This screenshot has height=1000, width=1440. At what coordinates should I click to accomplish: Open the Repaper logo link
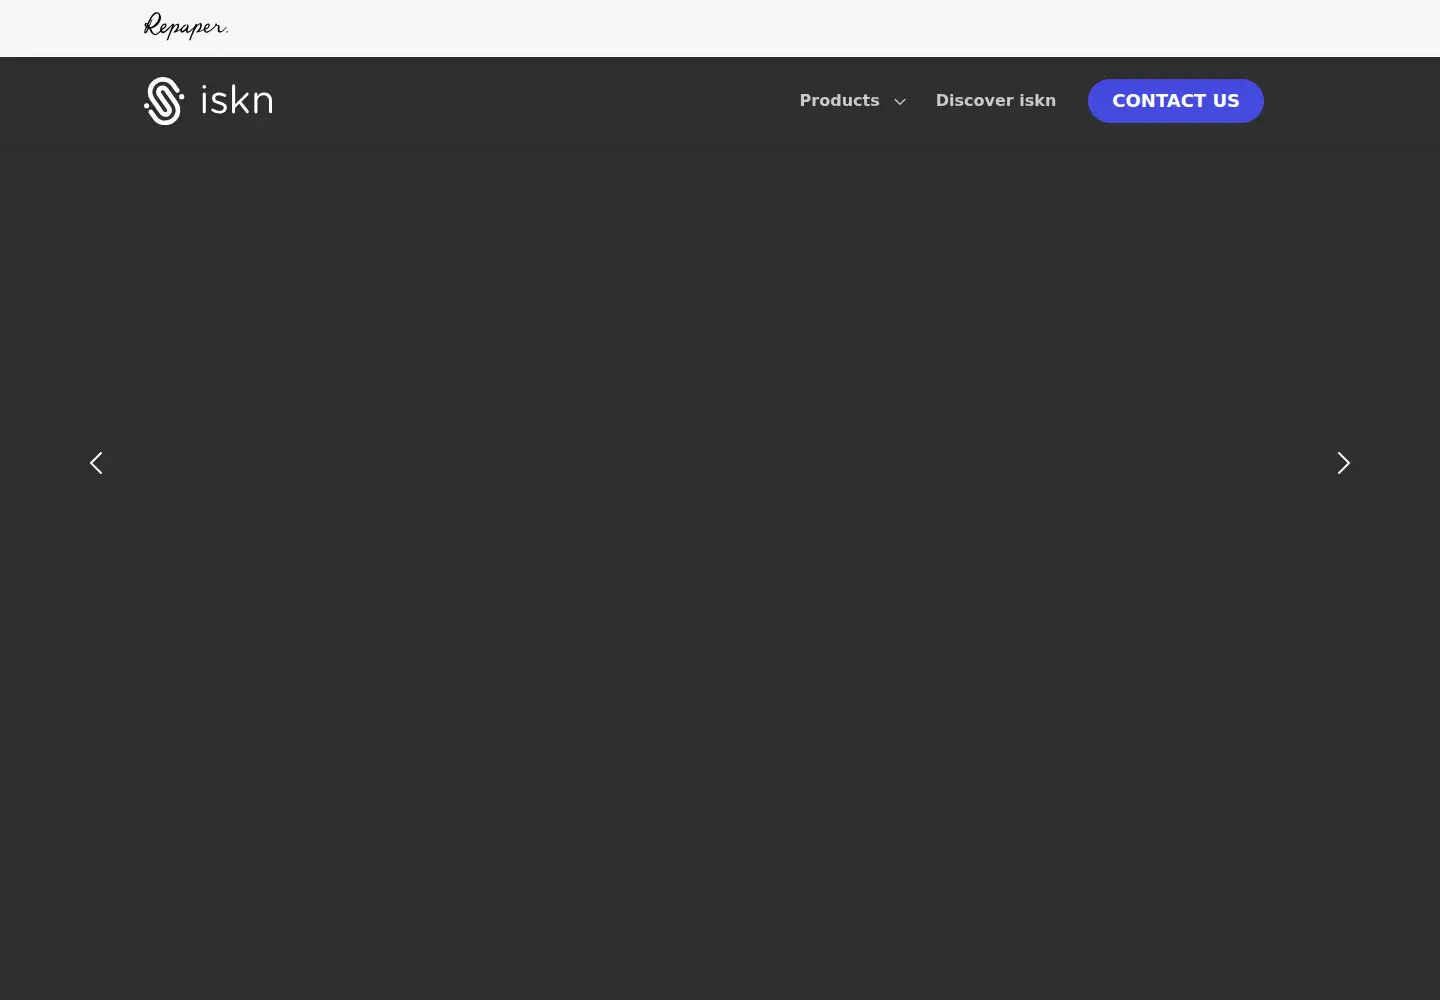(186, 27)
